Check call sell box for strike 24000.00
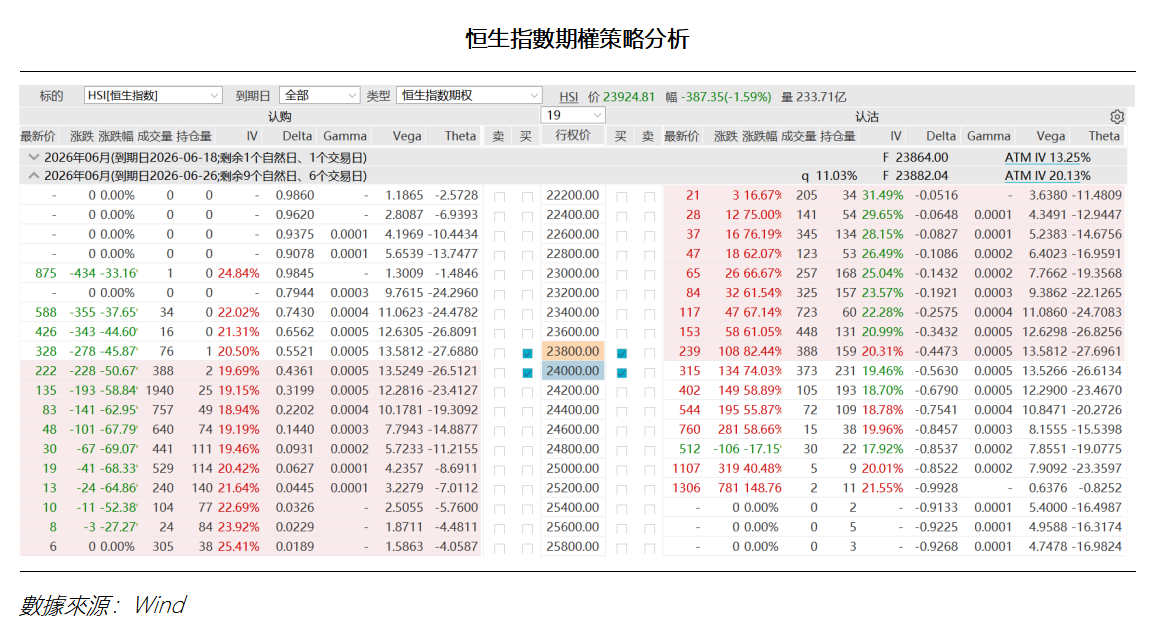The width and height of the screenshot is (1160, 631). [499, 372]
